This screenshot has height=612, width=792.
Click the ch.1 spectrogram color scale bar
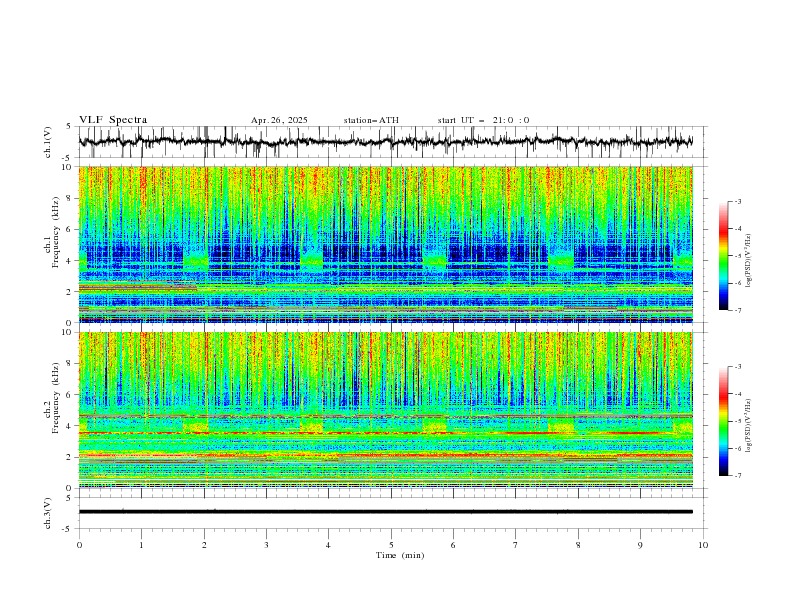coord(723,256)
